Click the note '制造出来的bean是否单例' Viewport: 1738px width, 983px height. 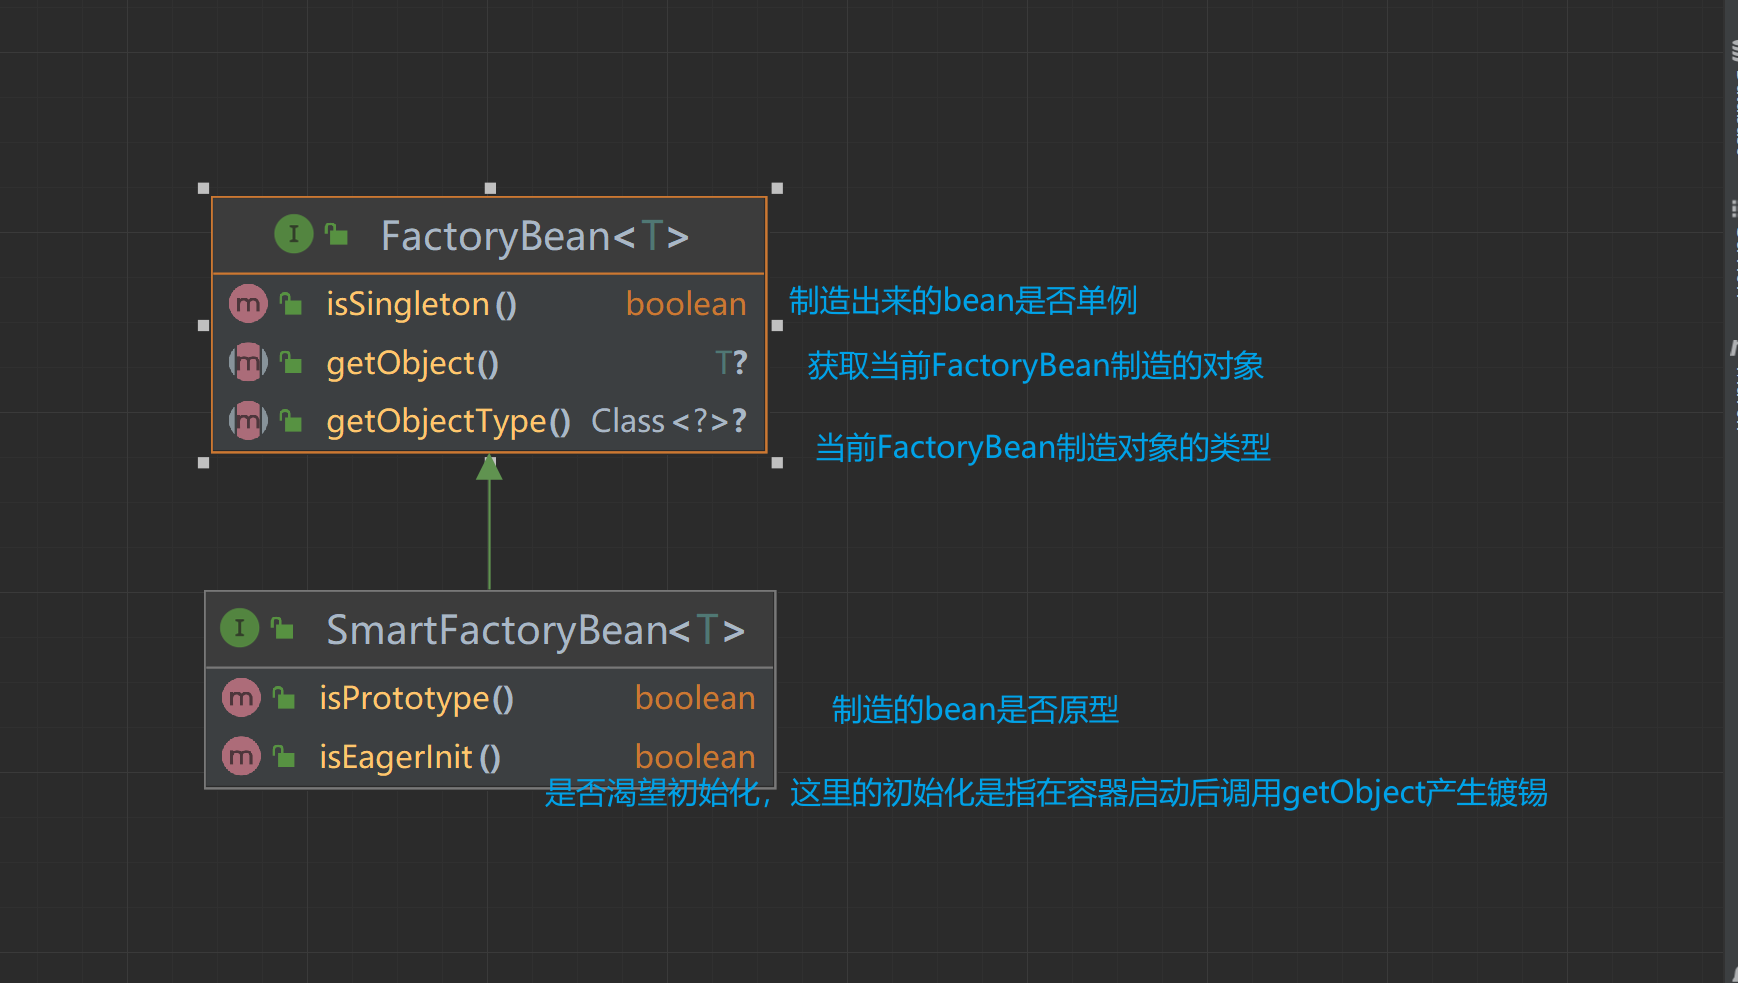click(x=963, y=300)
